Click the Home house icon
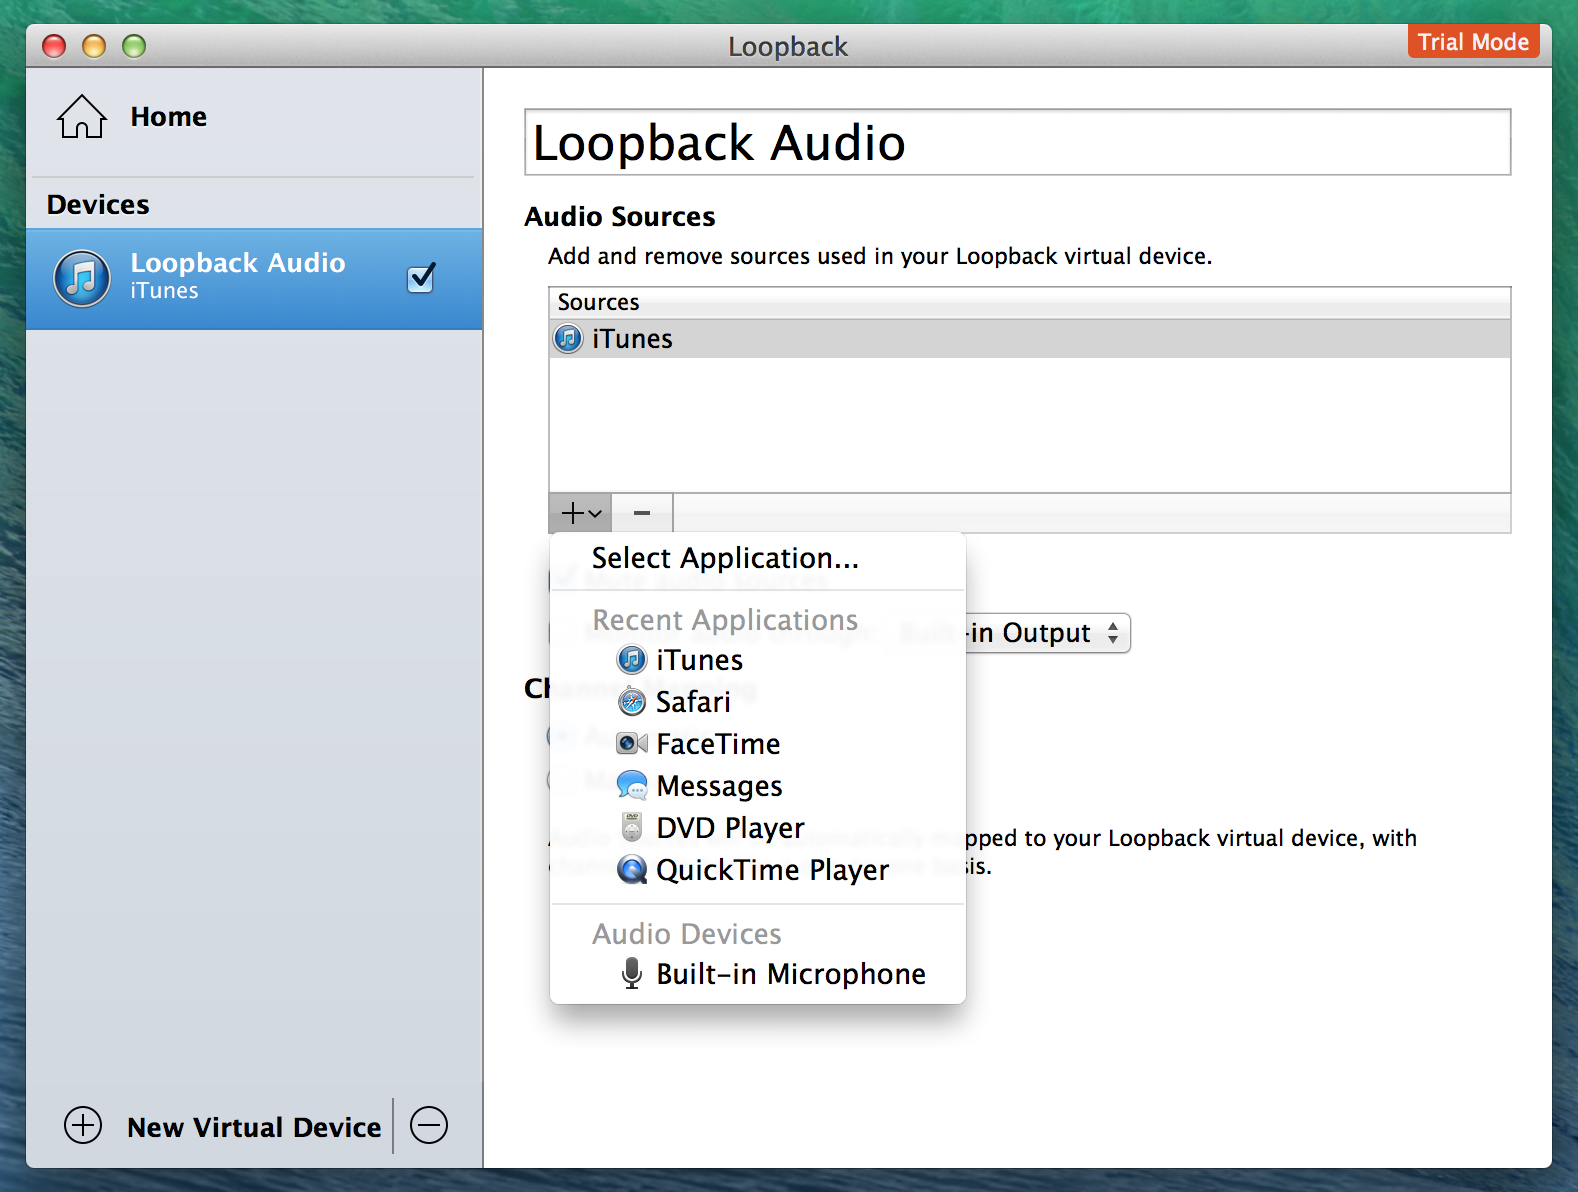The width and height of the screenshot is (1578, 1192). 82,117
